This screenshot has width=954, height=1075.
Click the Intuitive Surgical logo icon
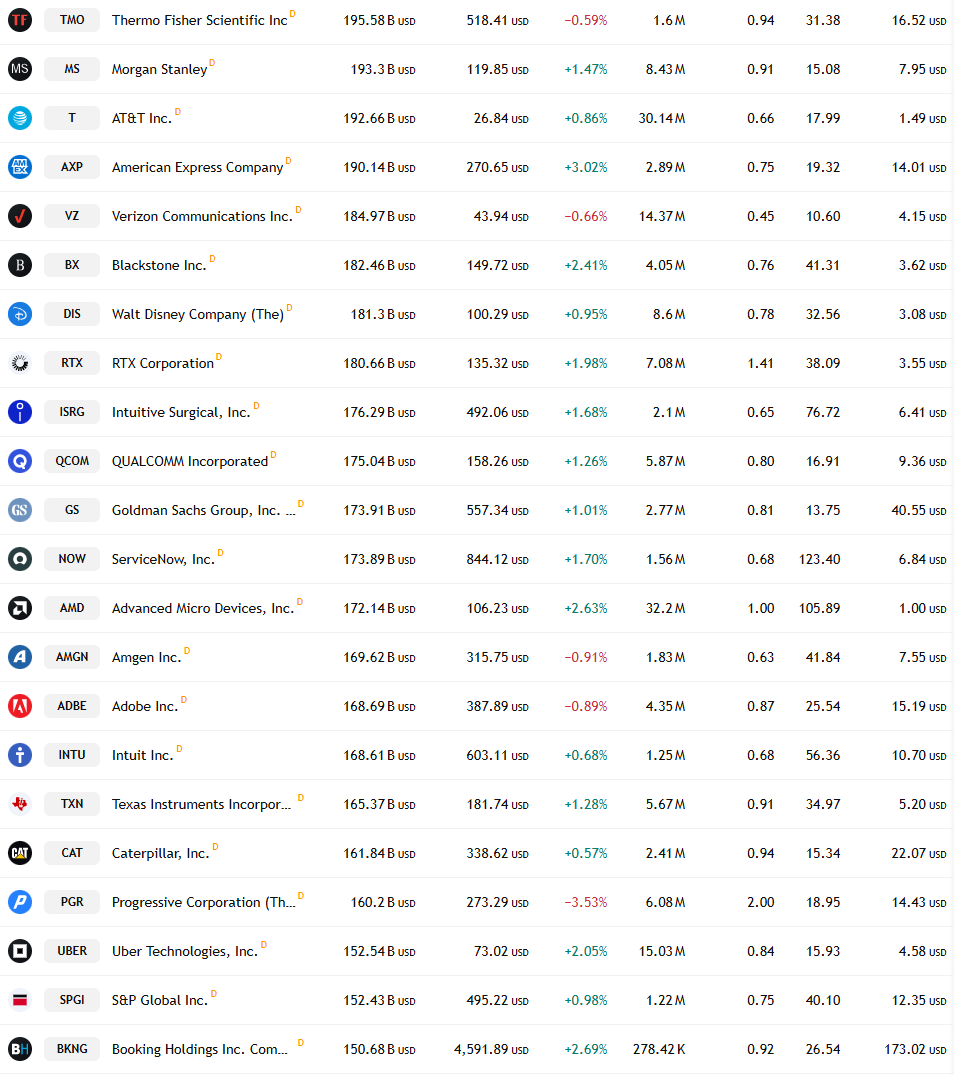tap(20, 412)
